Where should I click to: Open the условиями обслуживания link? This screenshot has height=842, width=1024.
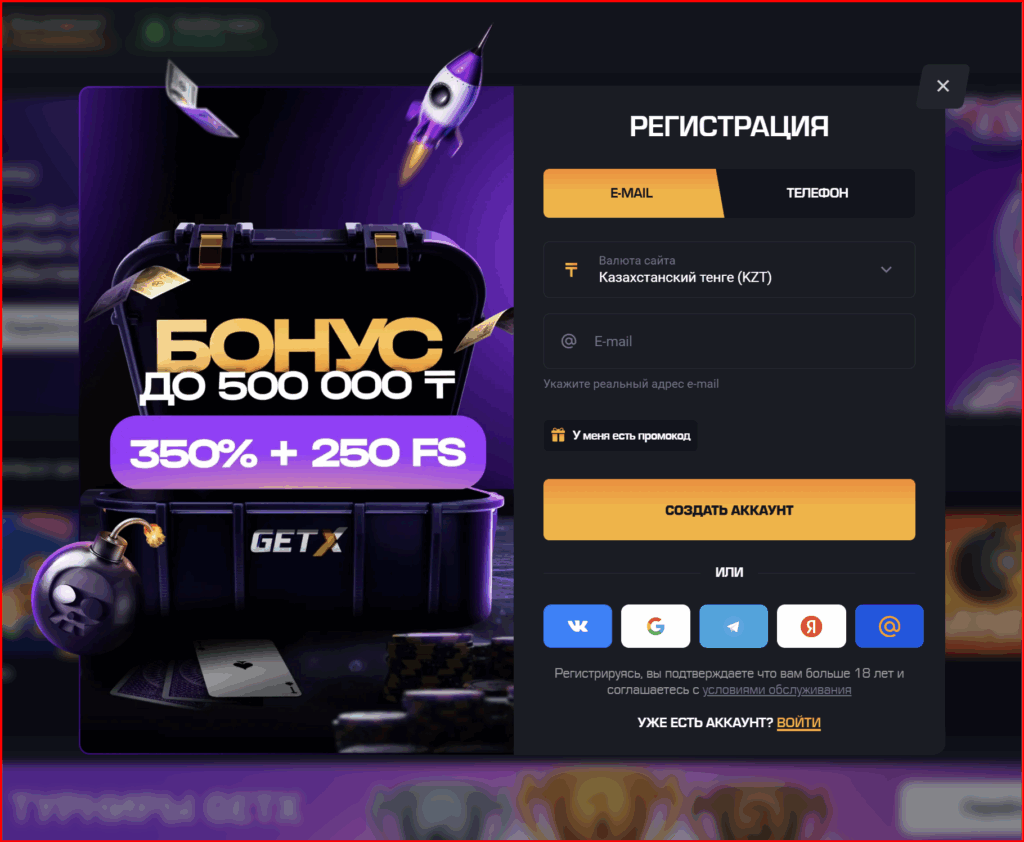[x=776, y=690]
